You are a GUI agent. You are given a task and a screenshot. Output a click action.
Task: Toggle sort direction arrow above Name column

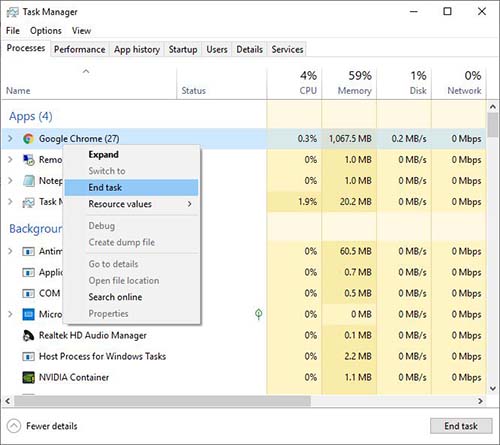click(86, 71)
